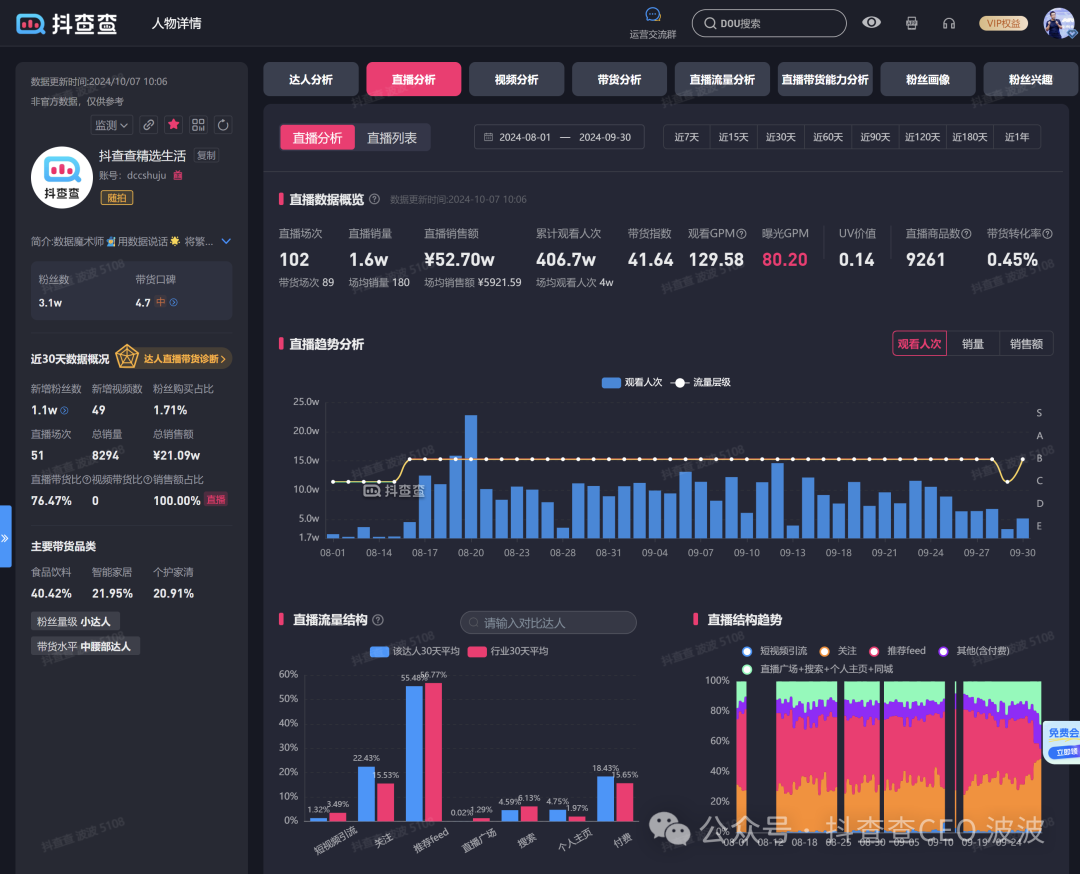Open 带货口碑 detail arrow icon
Image resolution: width=1080 pixels, height=874 pixels.
pyautogui.click(x=174, y=302)
